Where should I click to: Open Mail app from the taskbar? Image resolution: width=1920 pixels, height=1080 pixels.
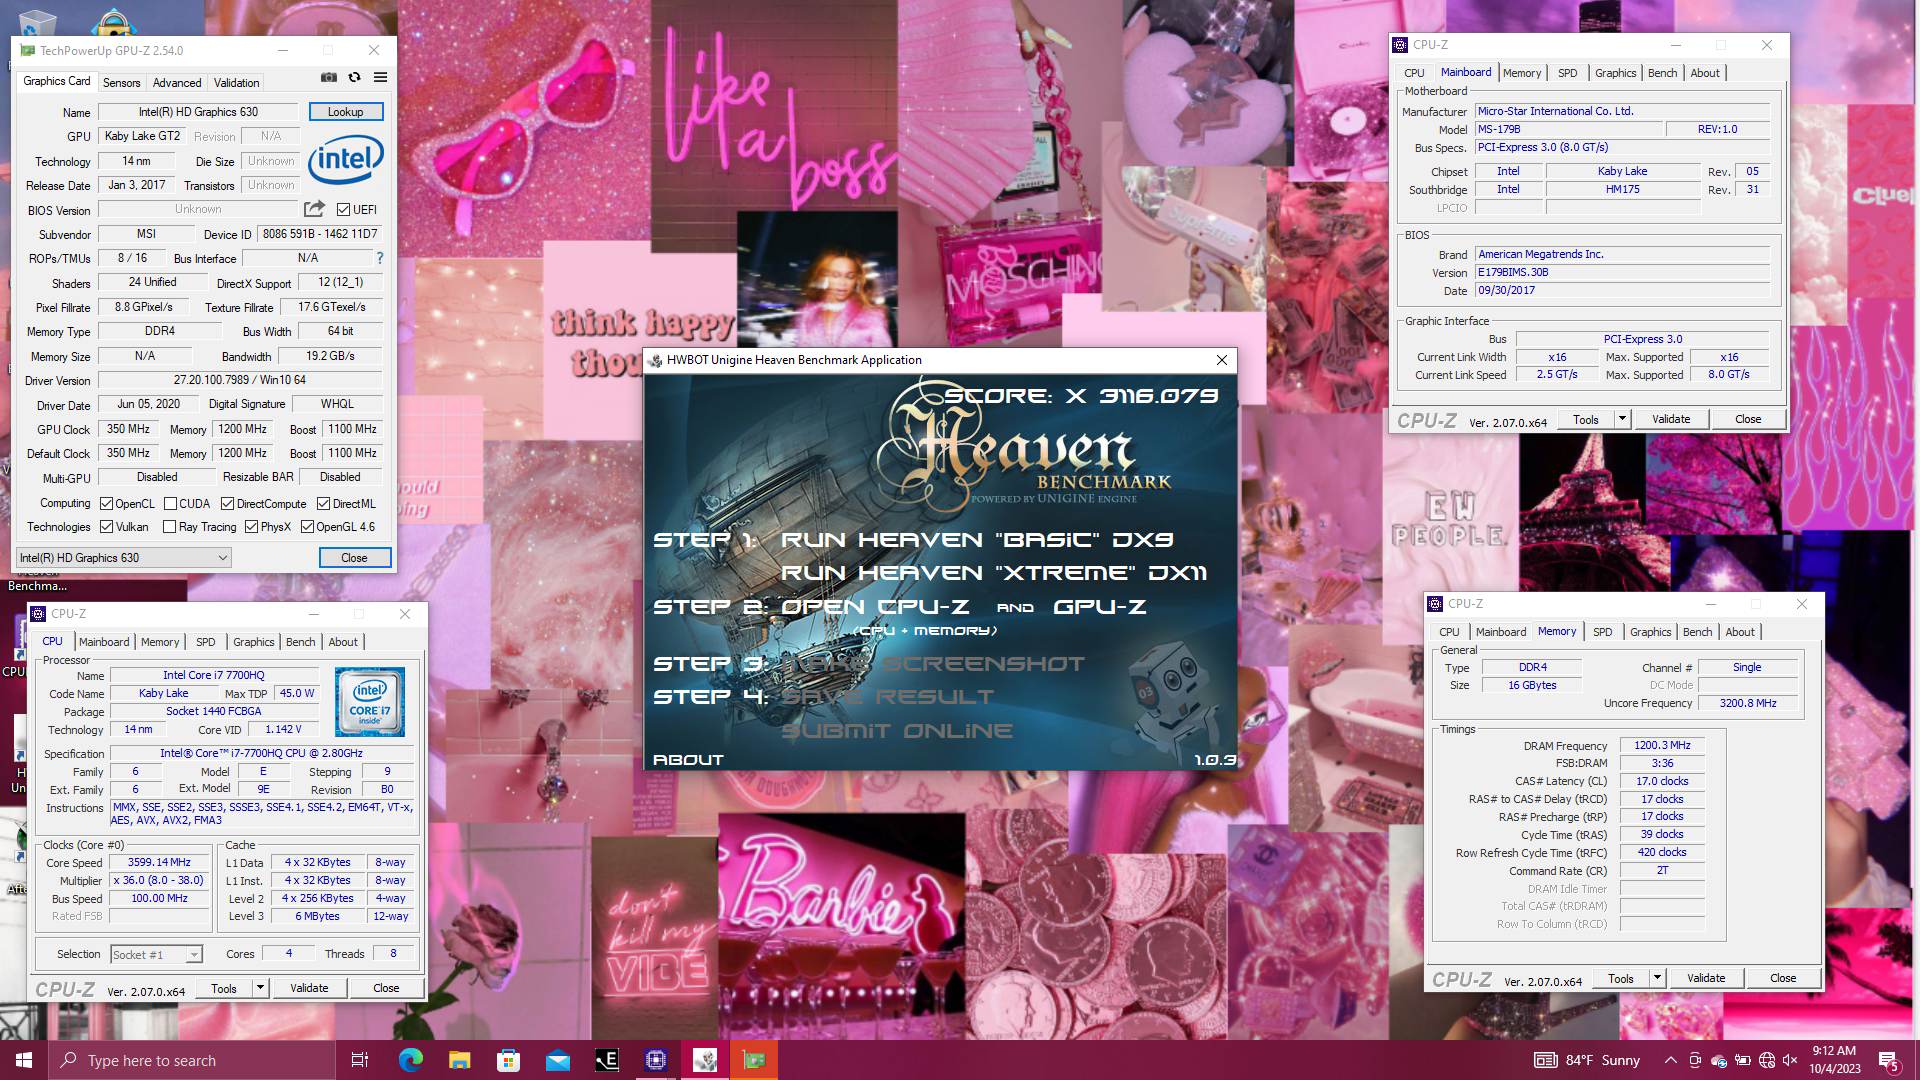[557, 1060]
